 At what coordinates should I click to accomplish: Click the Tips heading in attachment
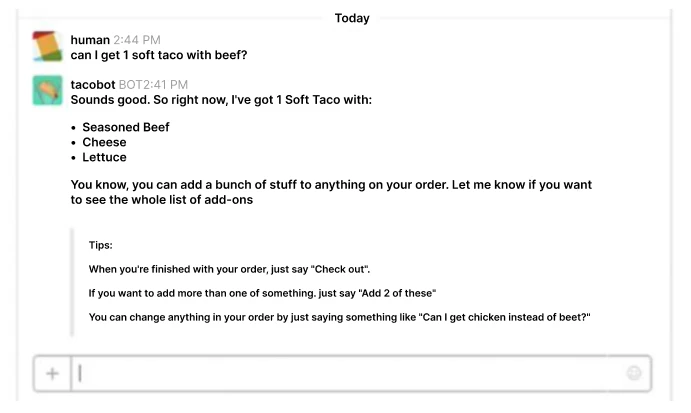(x=100, y=245)
